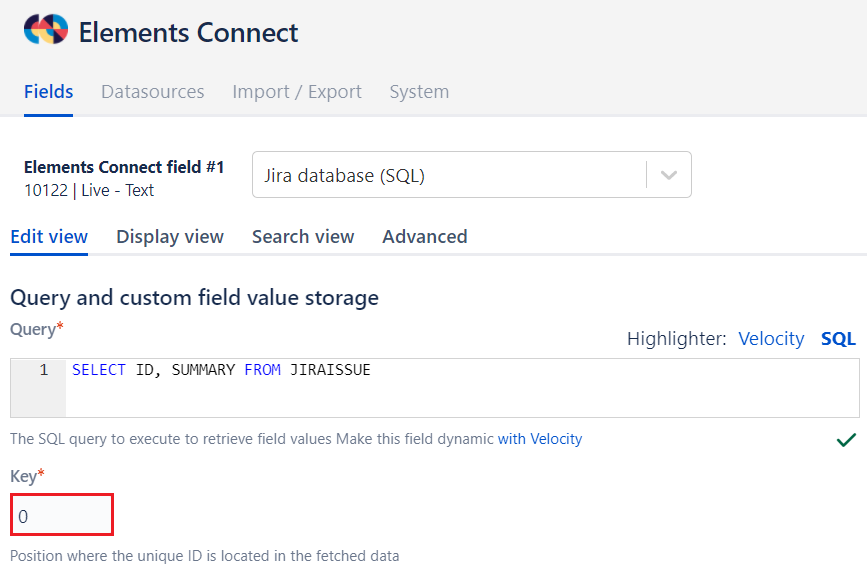Open the Search view tab
Viewport: 867px width, 588px height.
[303, 237]
